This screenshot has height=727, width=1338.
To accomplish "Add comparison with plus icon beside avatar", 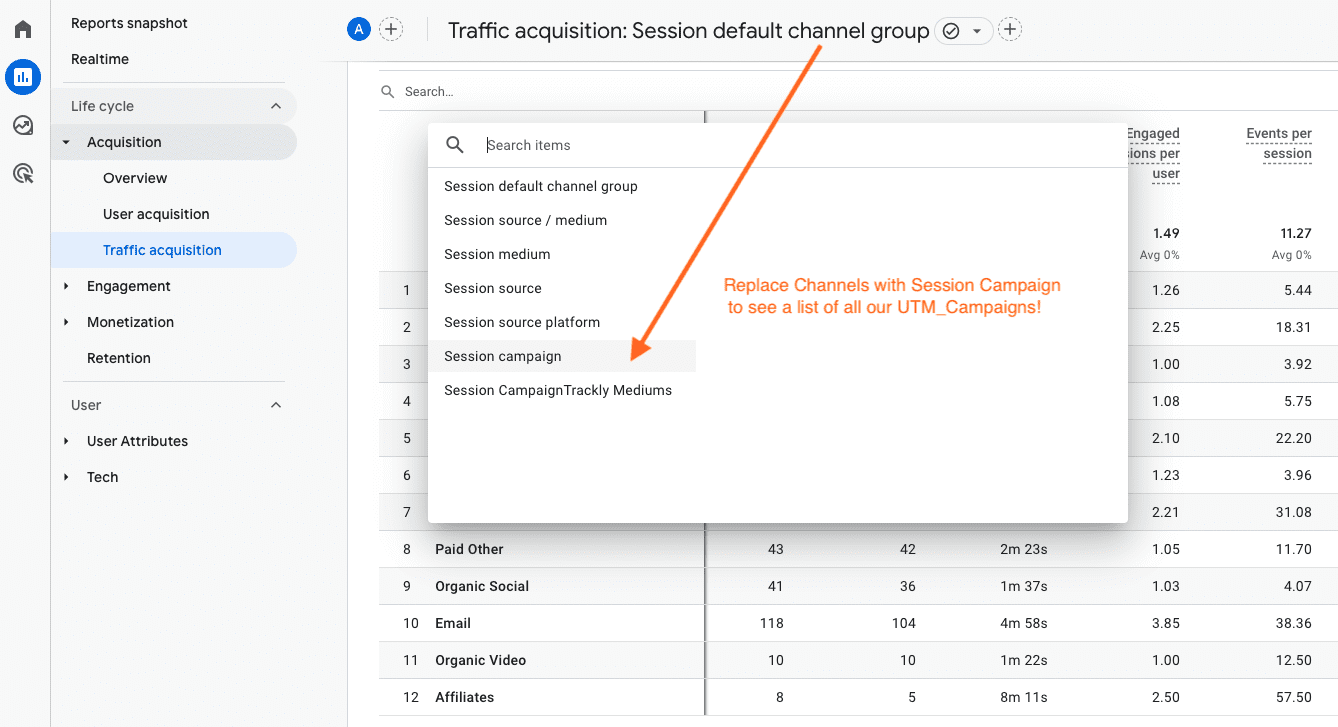I will [391, 30].
